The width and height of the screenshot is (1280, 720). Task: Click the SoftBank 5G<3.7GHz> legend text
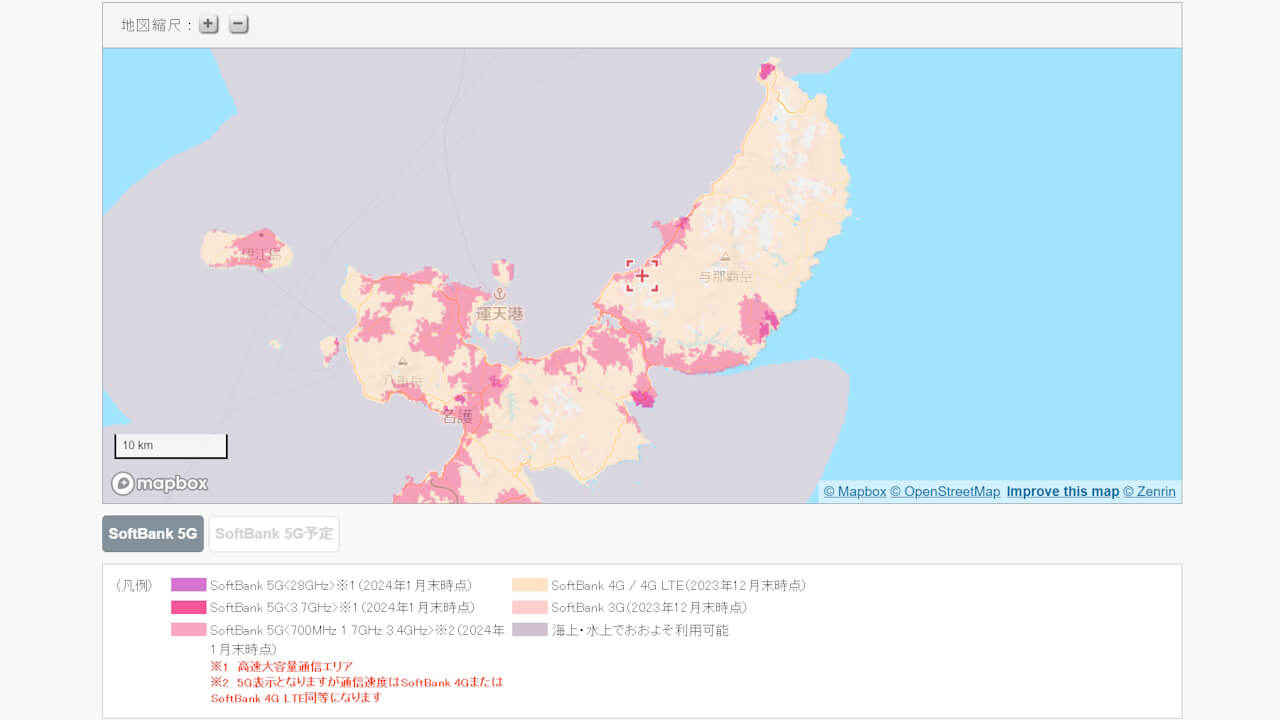click(342, 607)
